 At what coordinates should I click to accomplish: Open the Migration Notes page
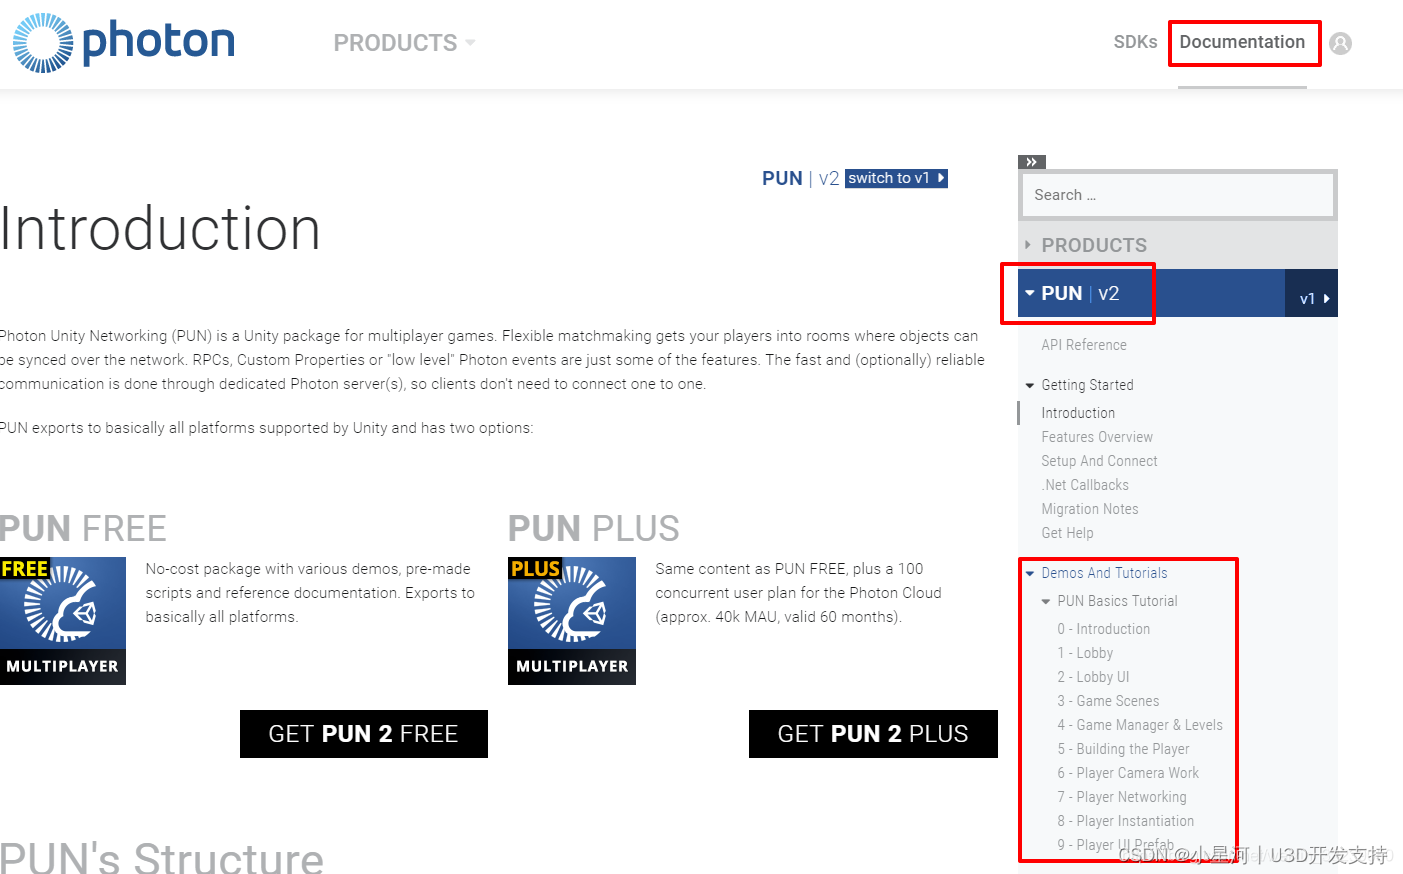pos(1090,509)
